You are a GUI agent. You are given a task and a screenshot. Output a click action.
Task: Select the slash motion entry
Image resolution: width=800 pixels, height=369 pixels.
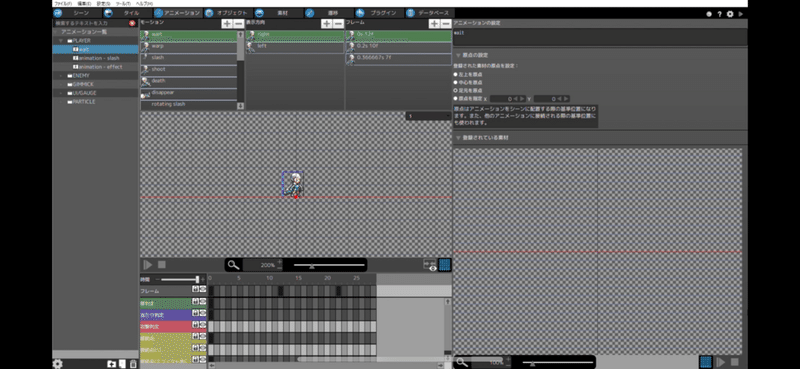coord(189,58)
